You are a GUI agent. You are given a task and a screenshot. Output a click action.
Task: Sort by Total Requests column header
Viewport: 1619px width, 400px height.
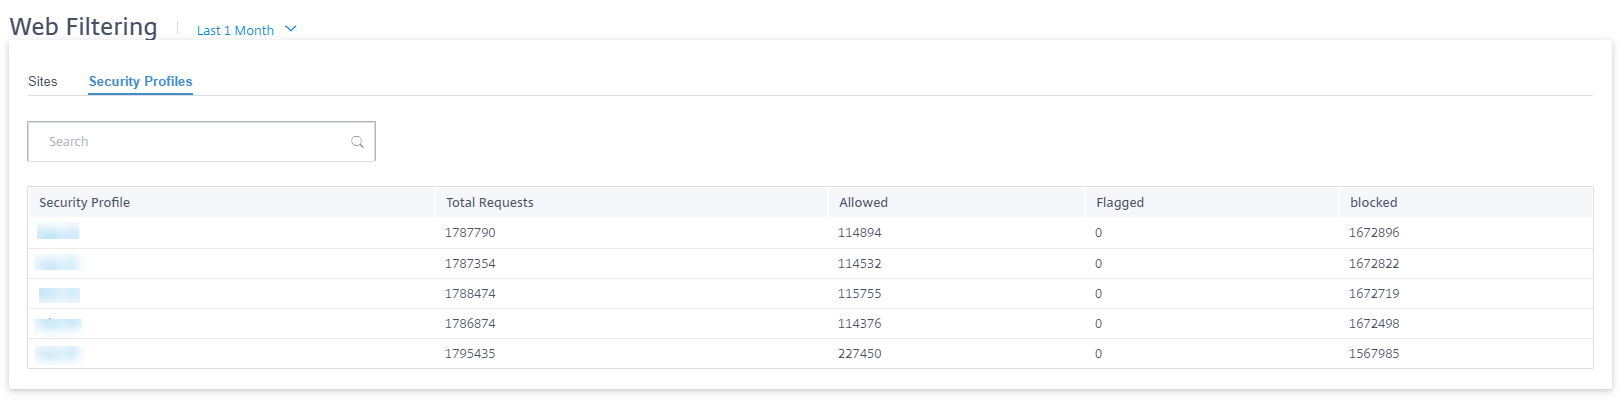click(490, 202)
